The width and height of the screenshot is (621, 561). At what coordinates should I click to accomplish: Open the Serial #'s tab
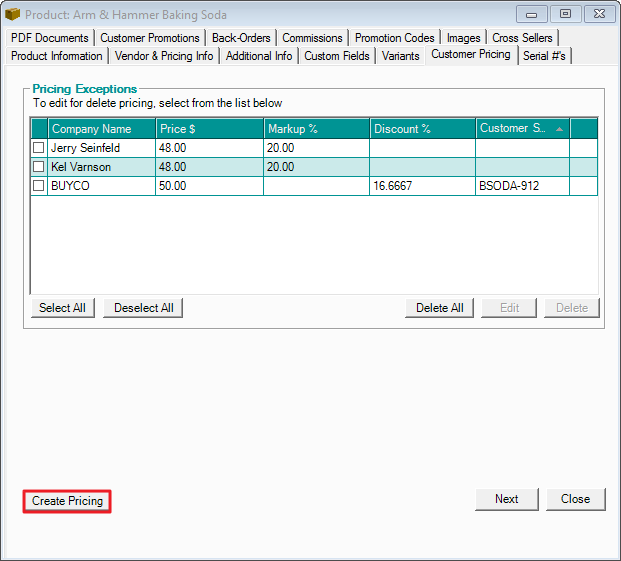[544, 56]
